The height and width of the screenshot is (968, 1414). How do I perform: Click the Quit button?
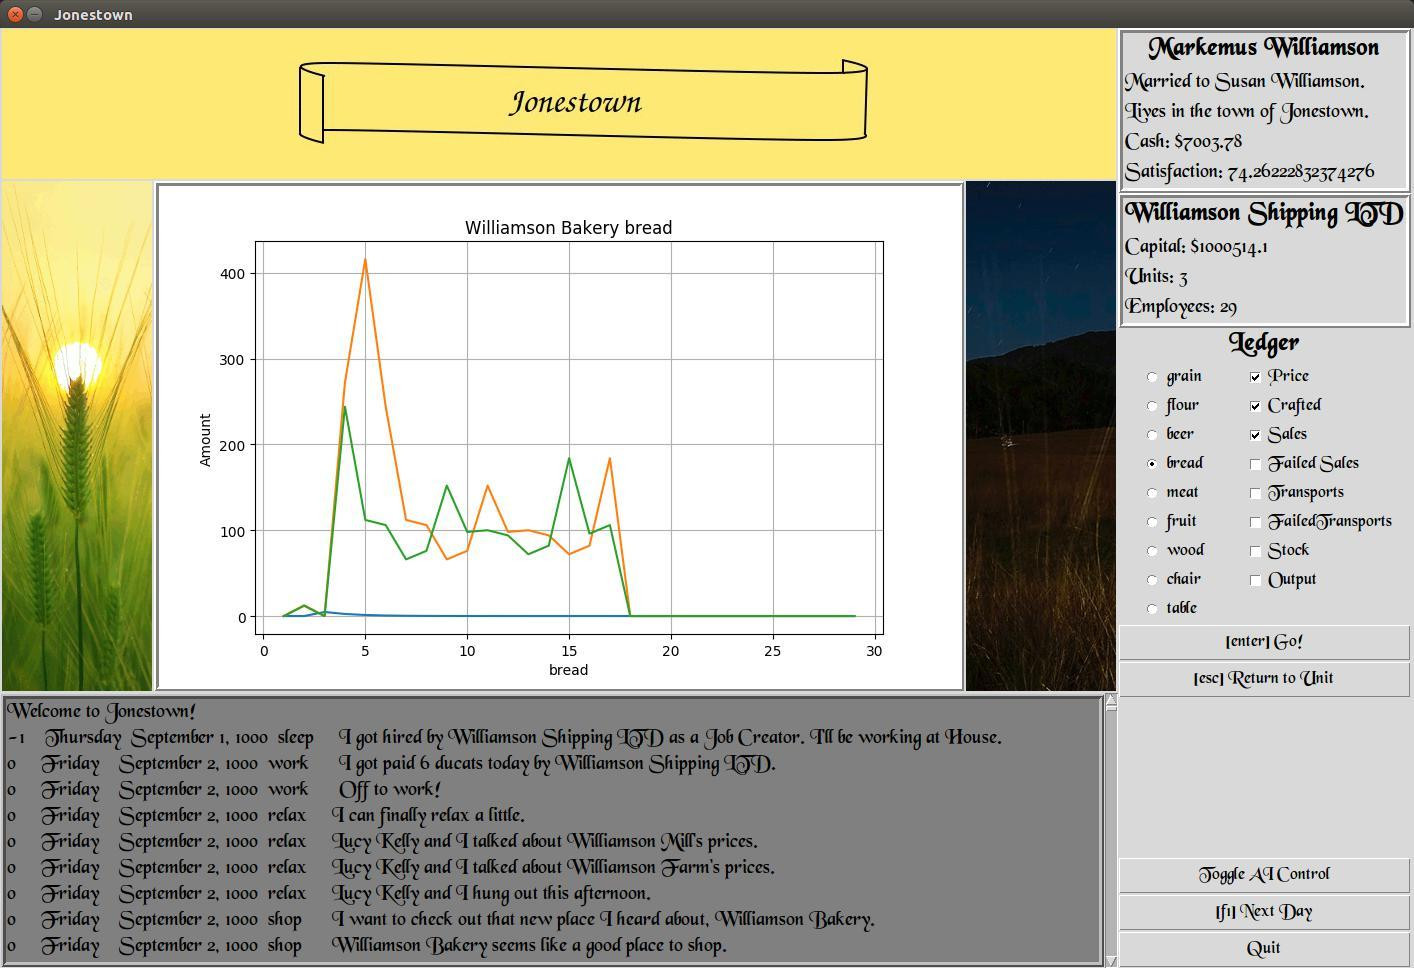[1264, 948]
